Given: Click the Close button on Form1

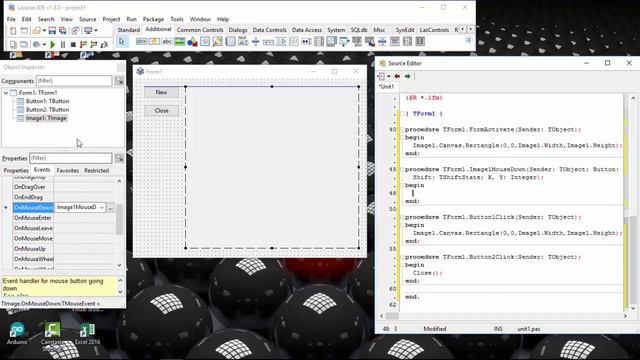Looking at the screenshot, I should coord(161,111).
